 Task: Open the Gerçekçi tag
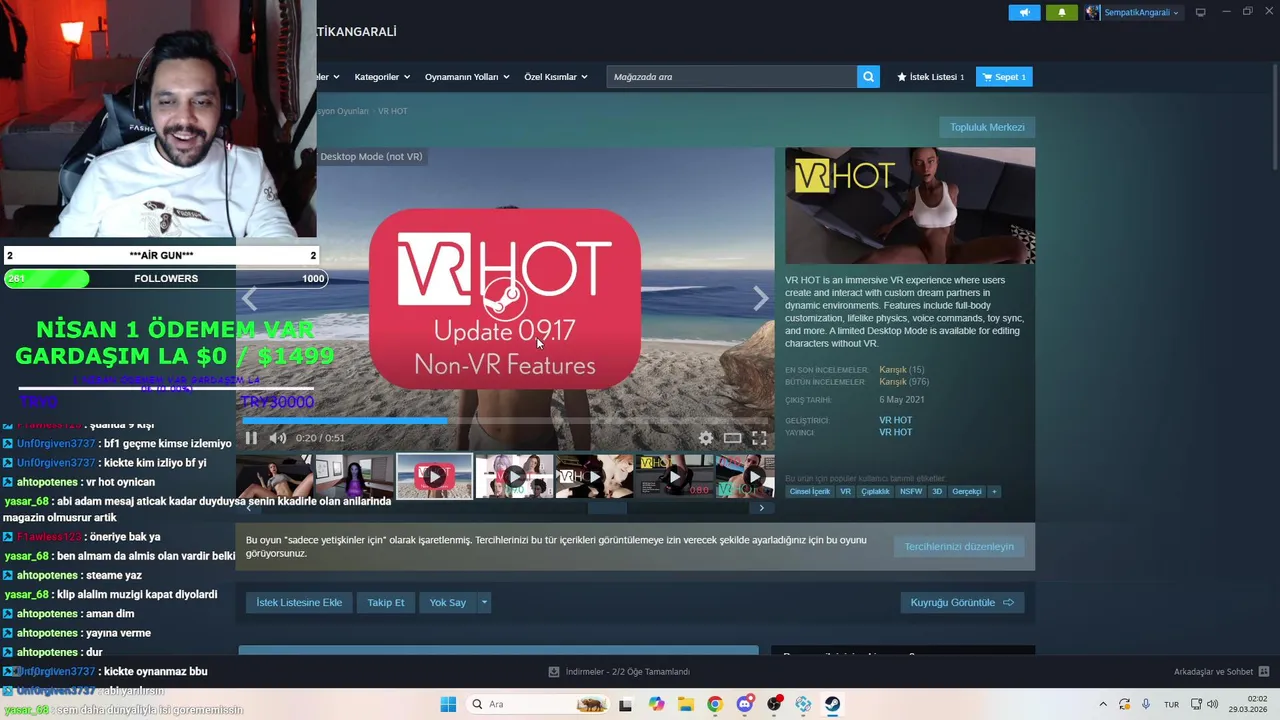(967, 492)
